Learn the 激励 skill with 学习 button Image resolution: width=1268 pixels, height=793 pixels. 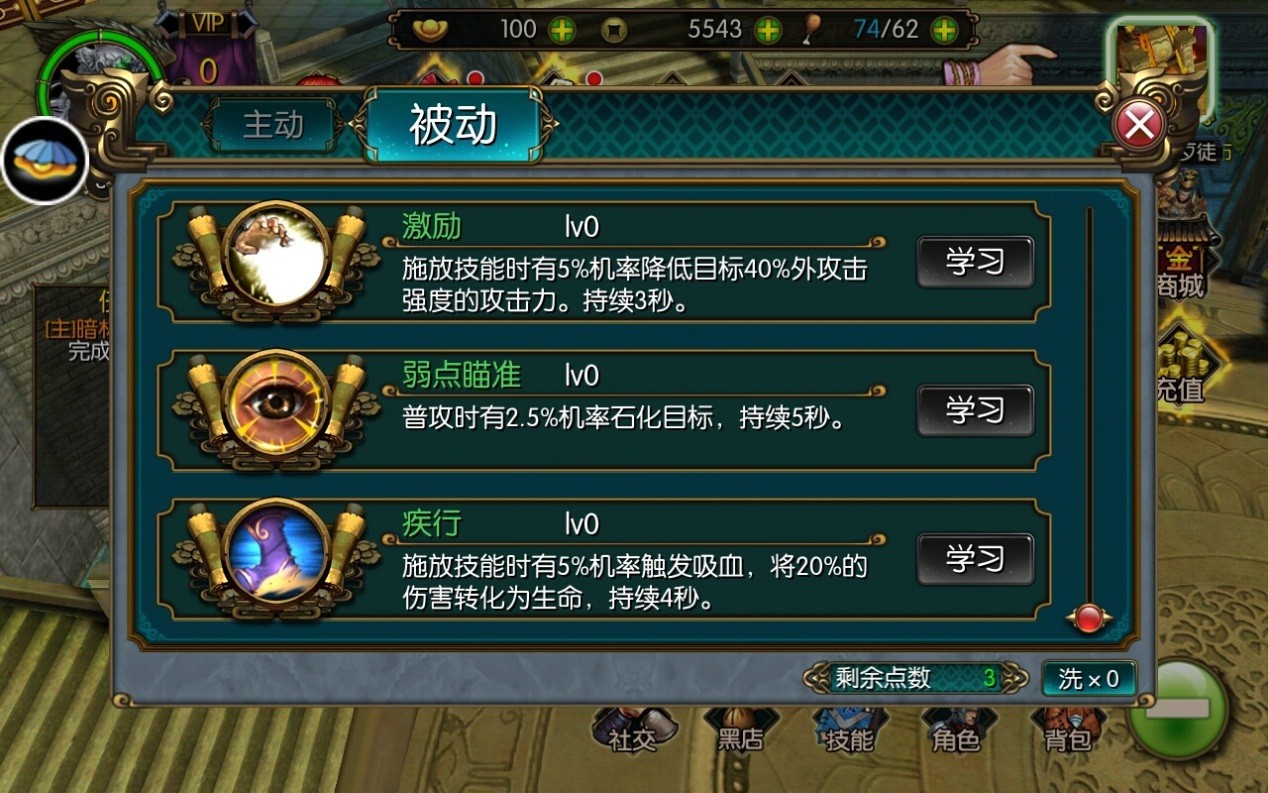pos(975,262)
